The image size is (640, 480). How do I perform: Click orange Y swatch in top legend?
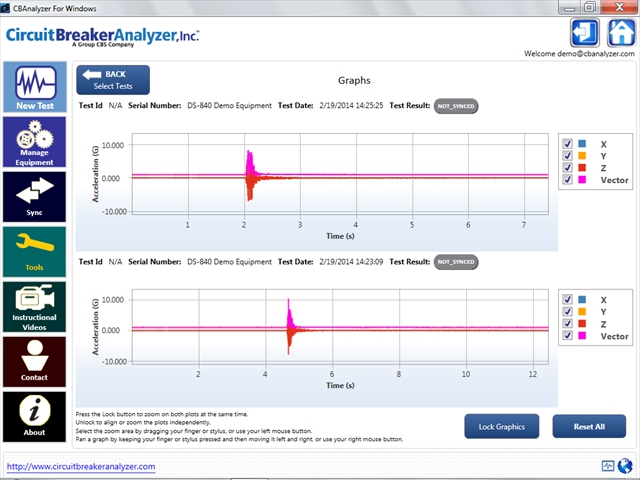582,156
